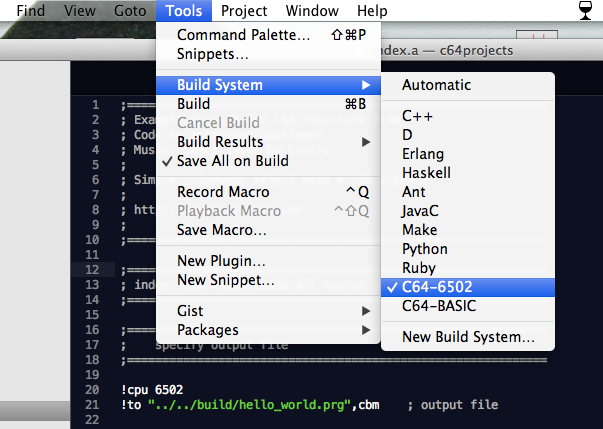Open Snippets… from Tools menu

click(x=268, y=54)
